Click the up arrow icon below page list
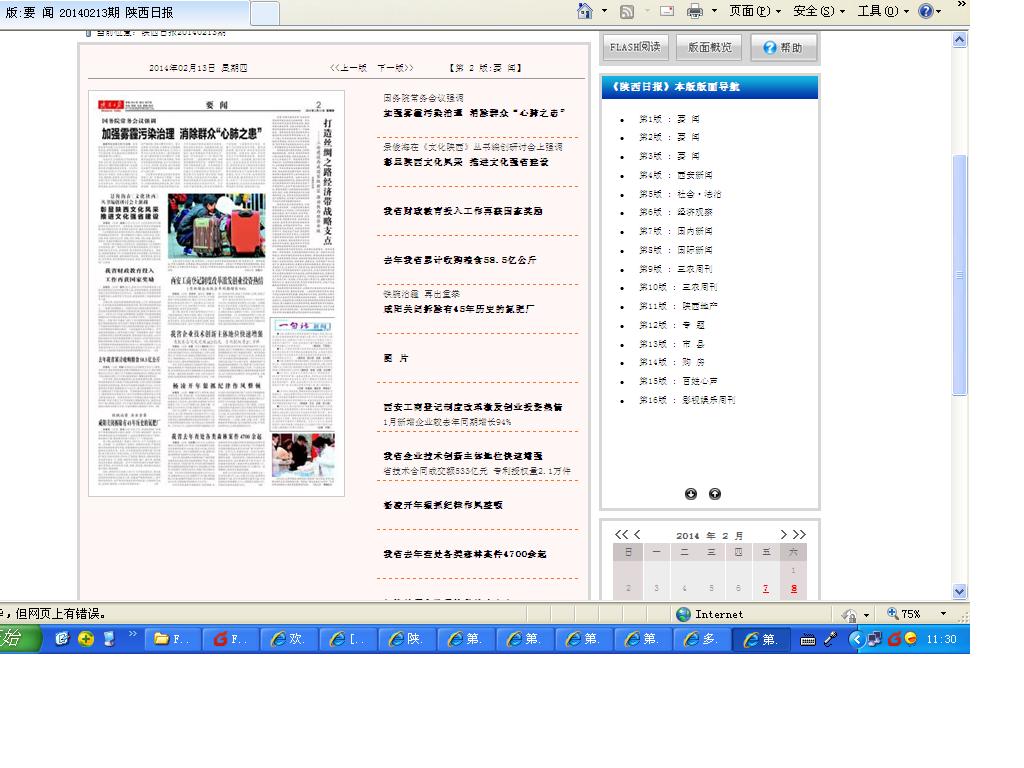 click(715, 494)
